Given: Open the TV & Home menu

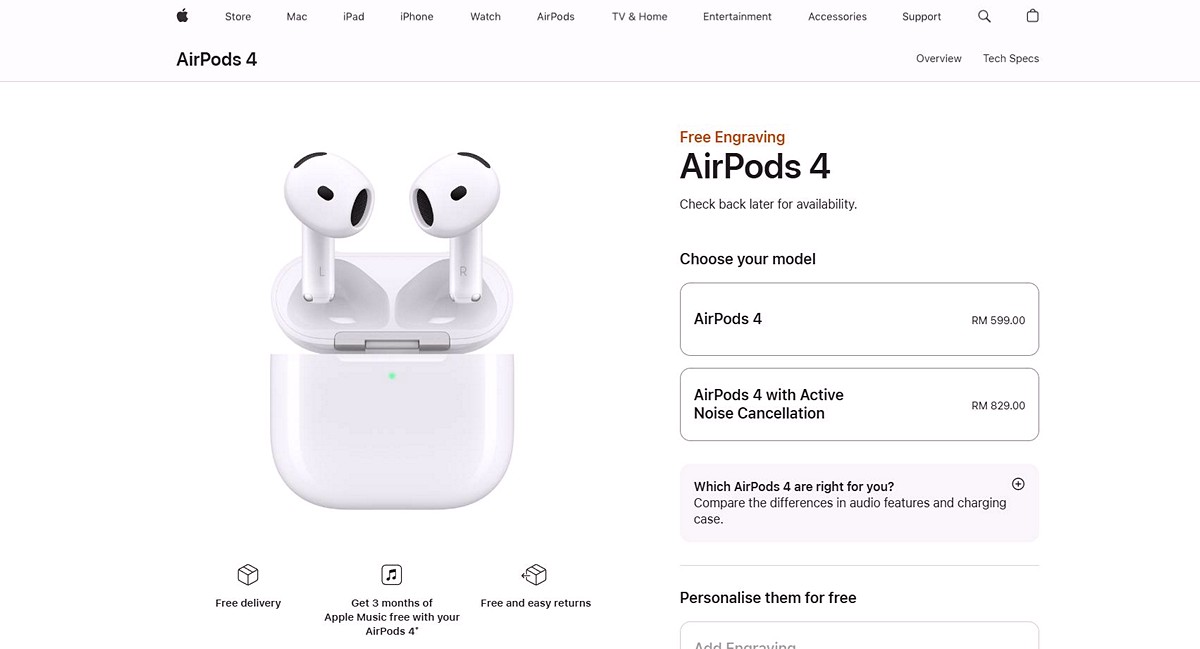Looking at the screenshot, I should [640, 17].
